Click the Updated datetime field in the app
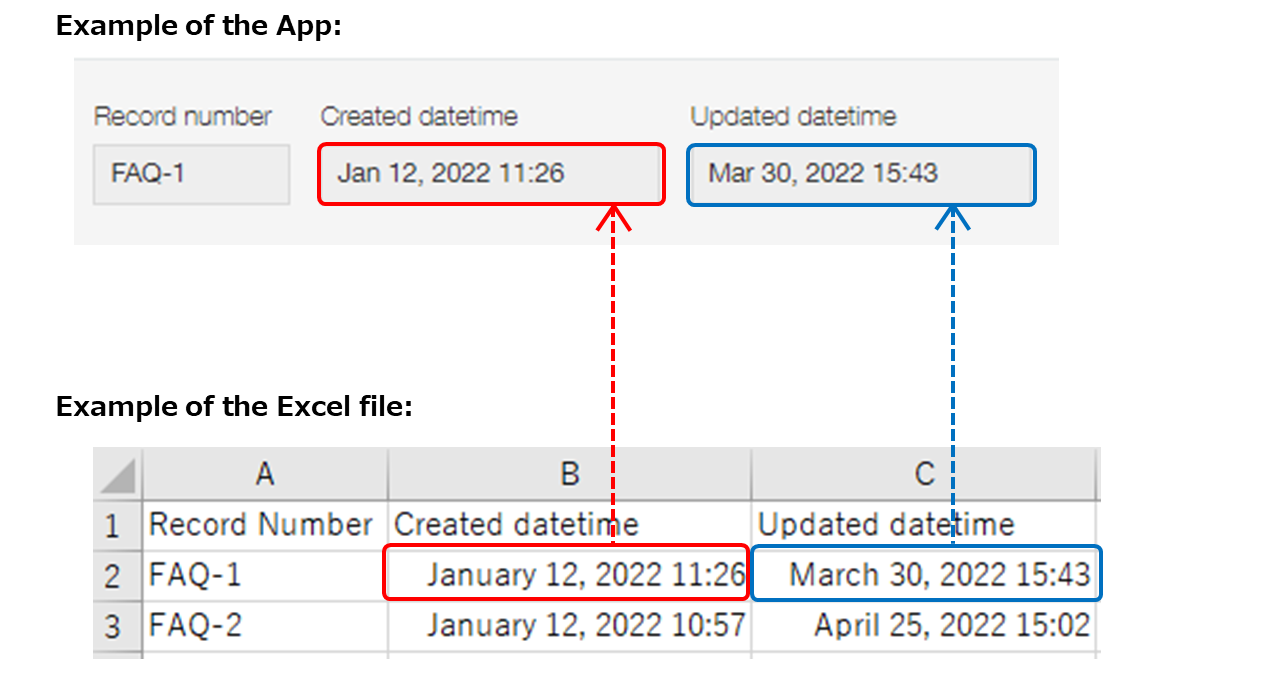This screenshot has height=695, width=1280. click(860, 174)
